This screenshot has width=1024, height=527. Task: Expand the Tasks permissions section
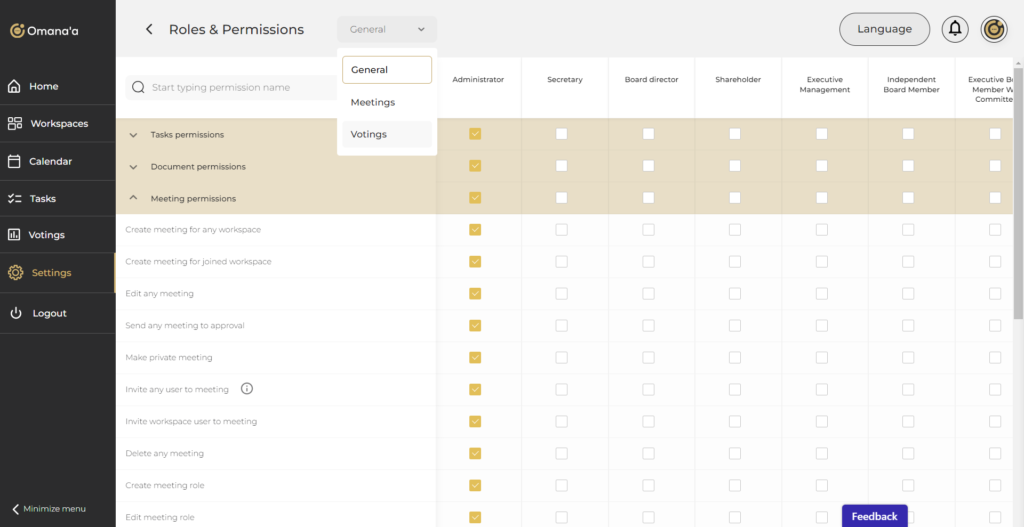[134, 135]
